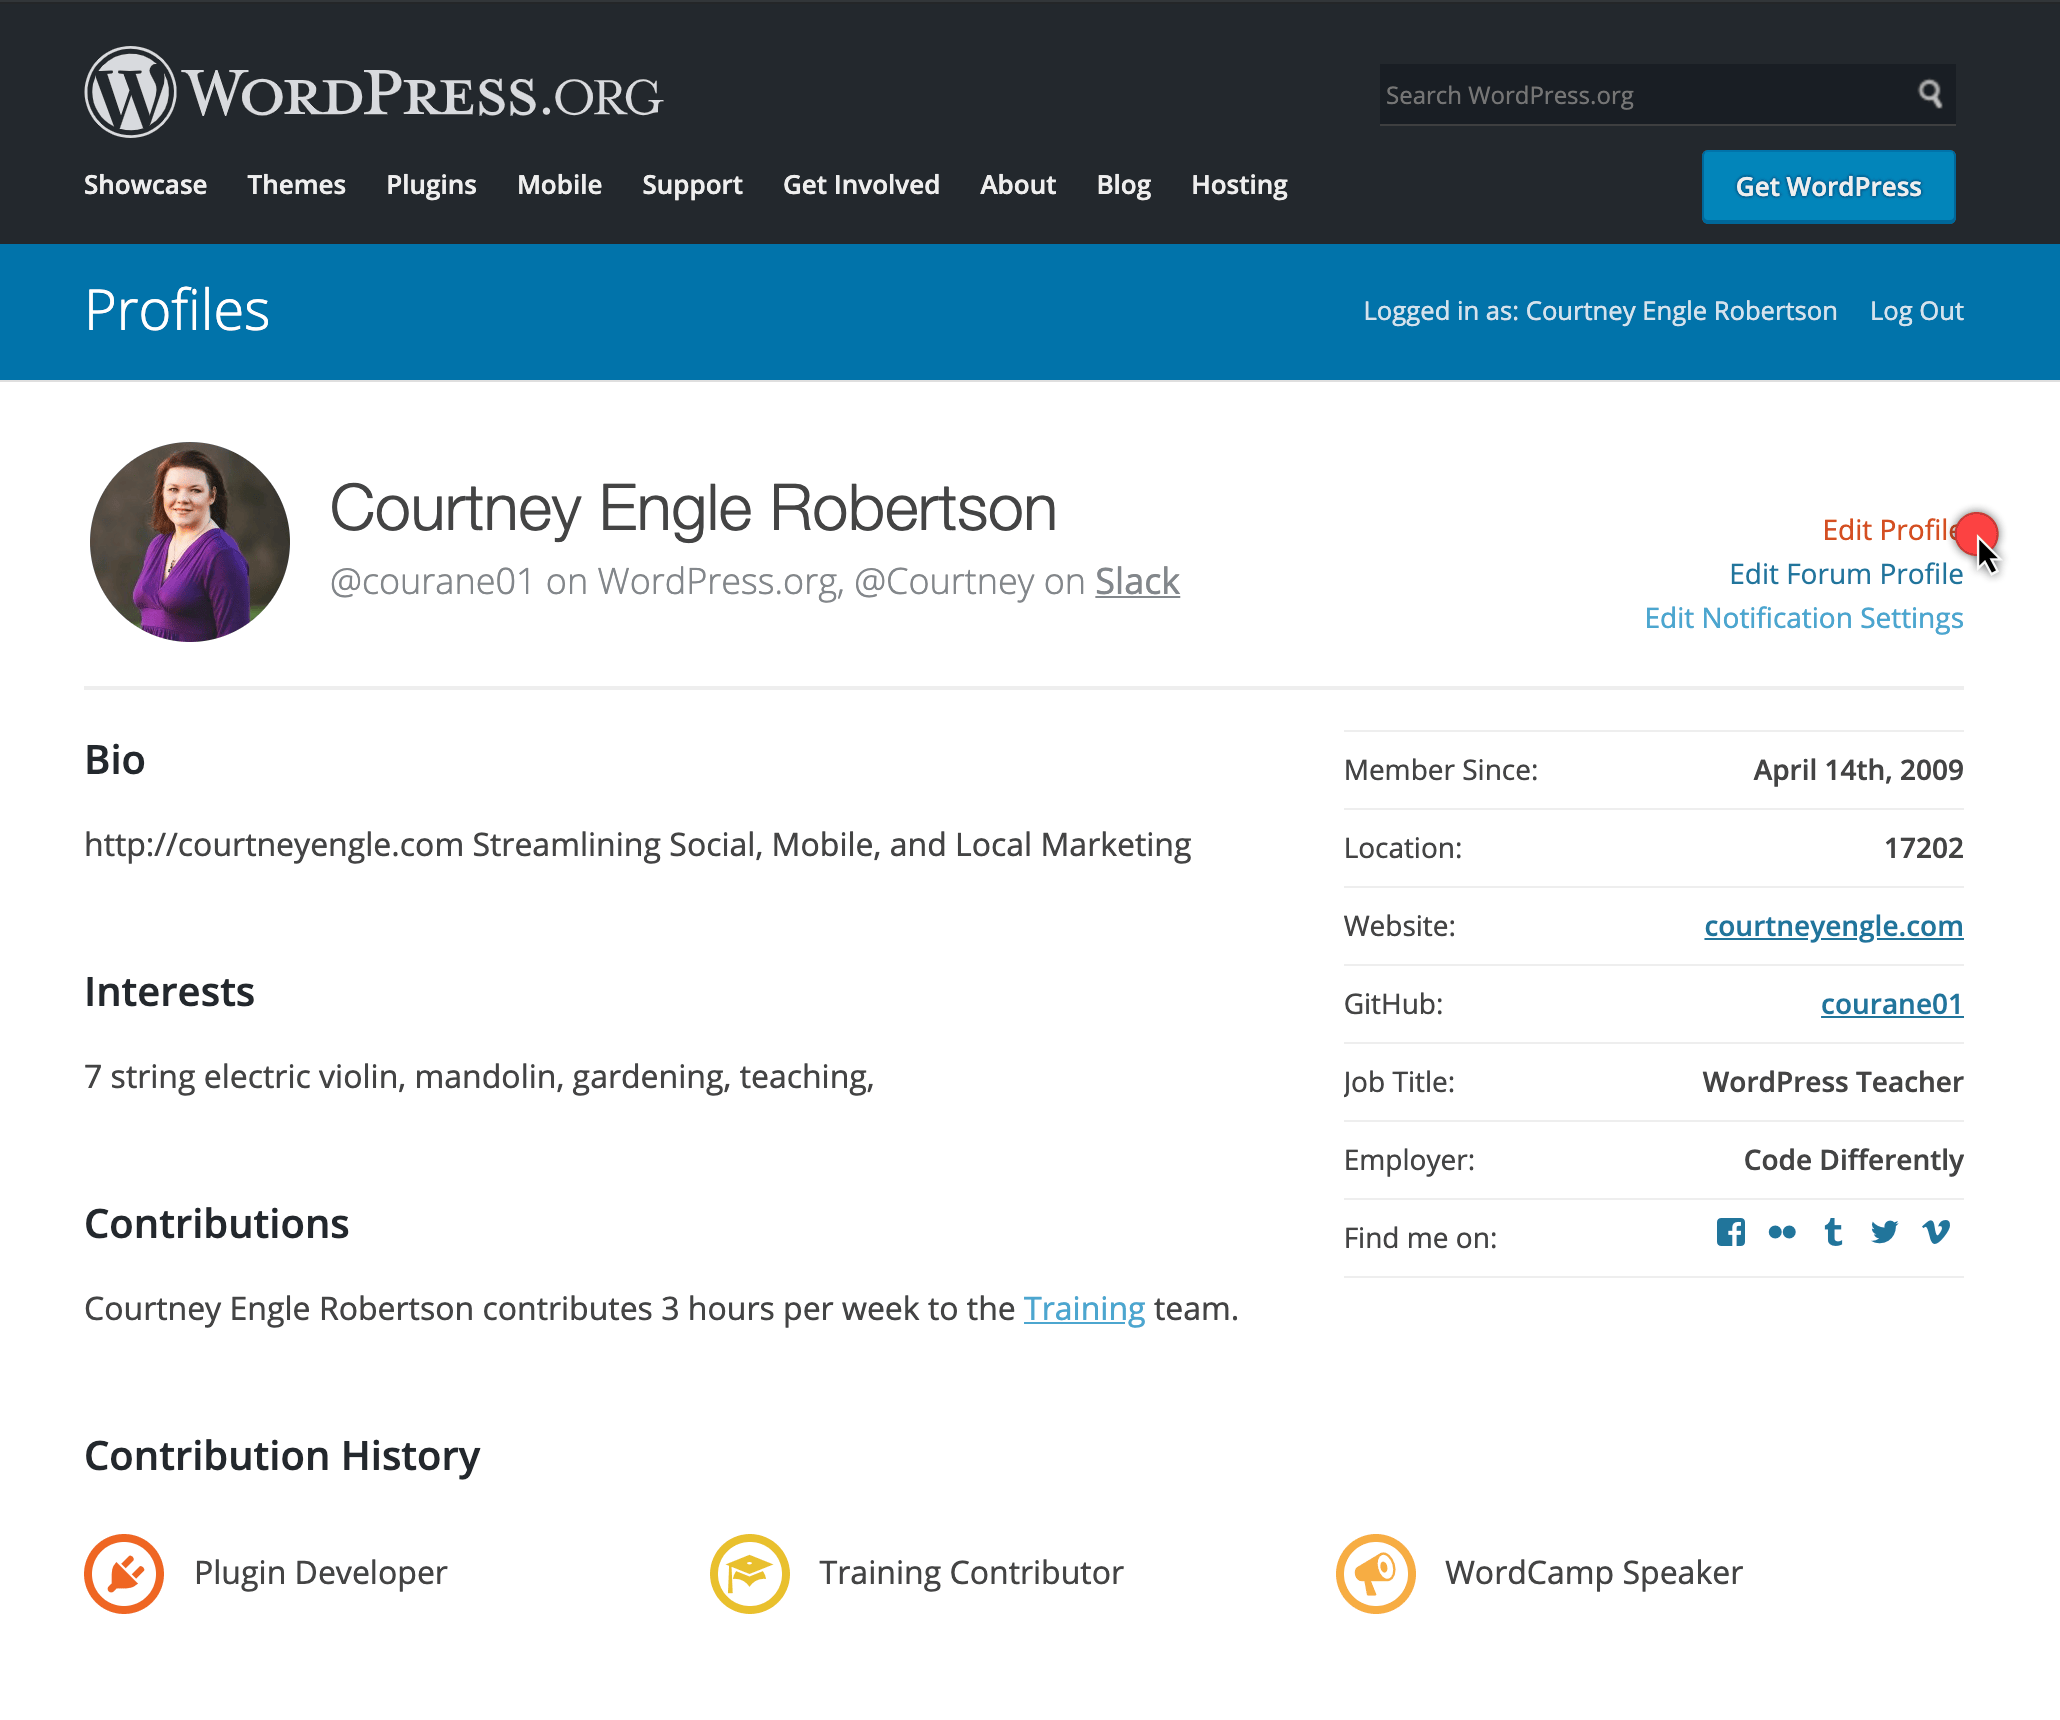The image size is (2060, 1720).
Task: Click the WordPress.org logo
Action: click(x=373, y=92)
